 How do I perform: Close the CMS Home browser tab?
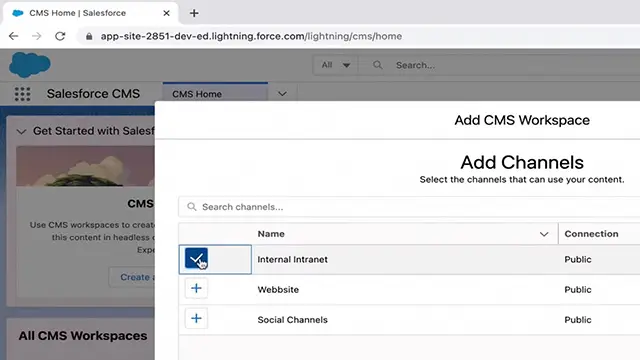166,13
